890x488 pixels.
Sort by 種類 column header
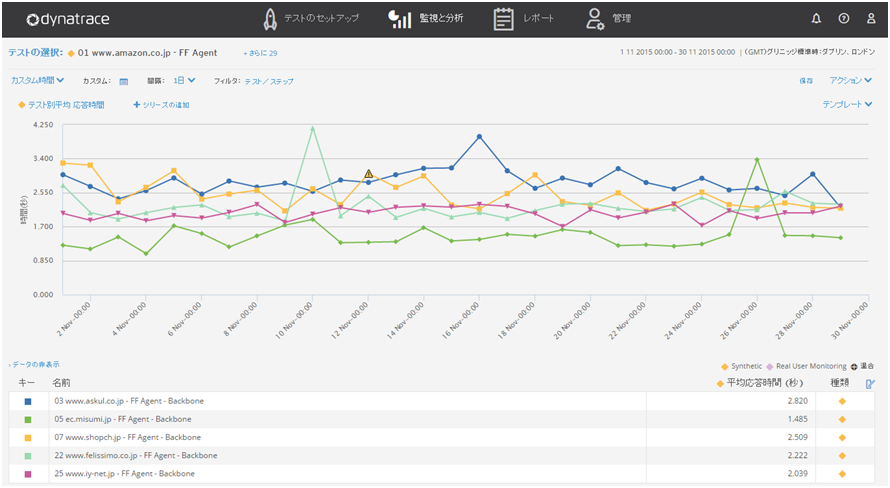tap(839, 383)
